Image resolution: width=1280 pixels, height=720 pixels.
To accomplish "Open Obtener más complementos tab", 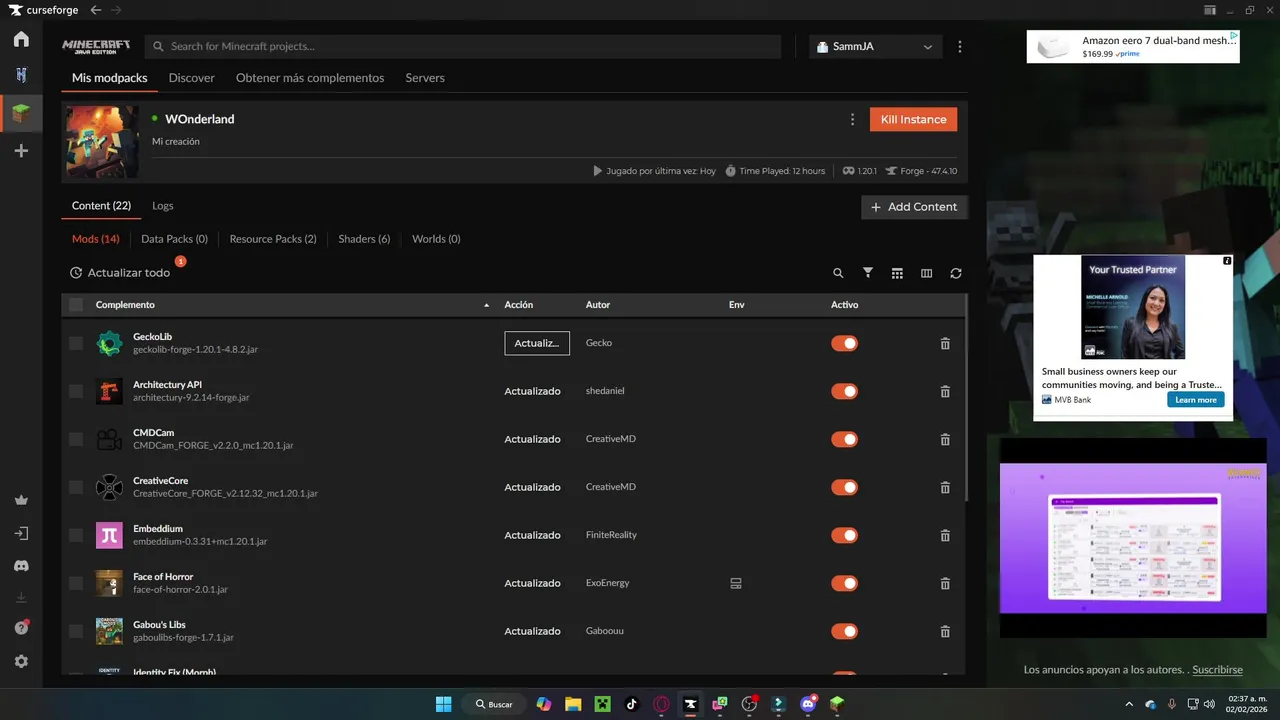I will (x=310, y=78).
